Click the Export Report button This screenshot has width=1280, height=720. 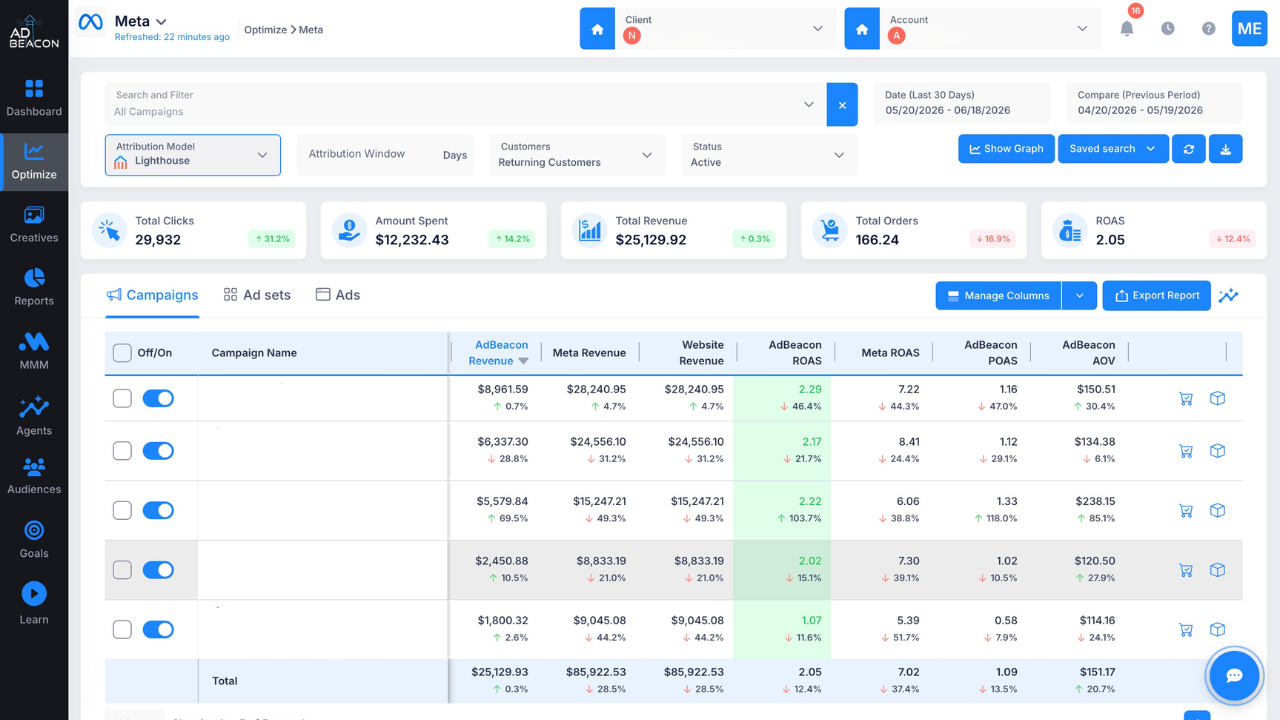click(1157, 295)
